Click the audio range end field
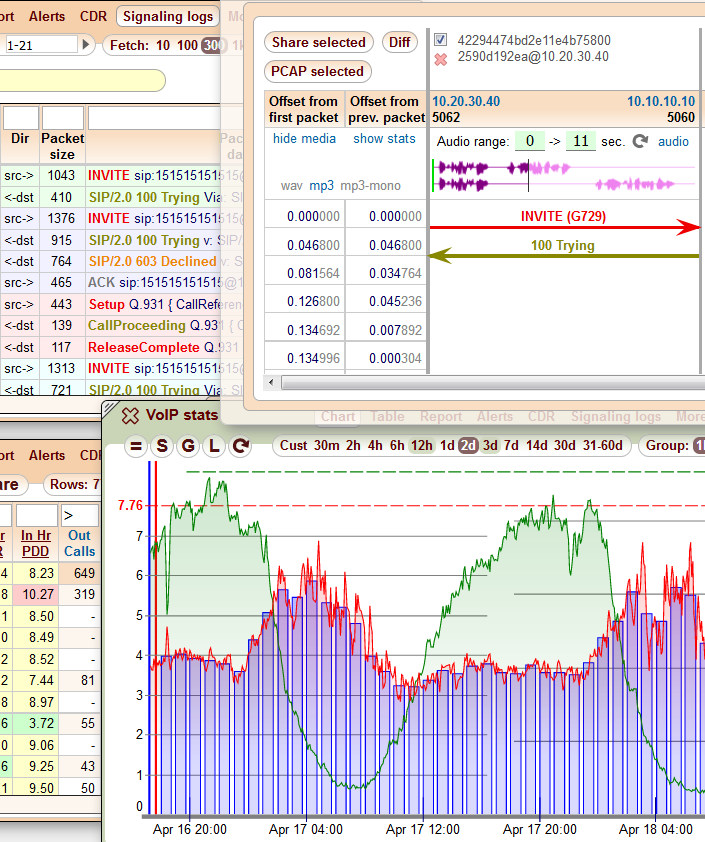The width and height of the screenshot is (705, 842). click(580, 142)
